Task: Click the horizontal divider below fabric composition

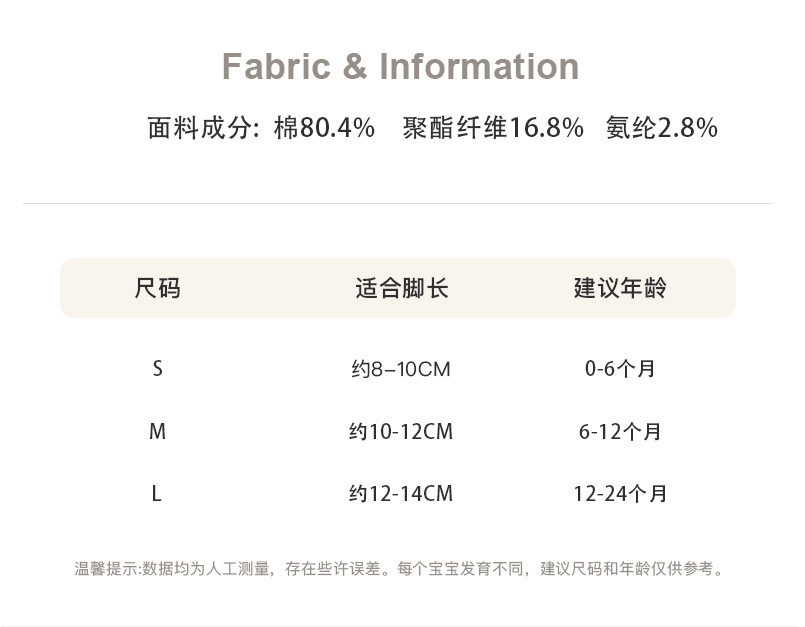Action: pyautogui.click(x=398, y=204)
